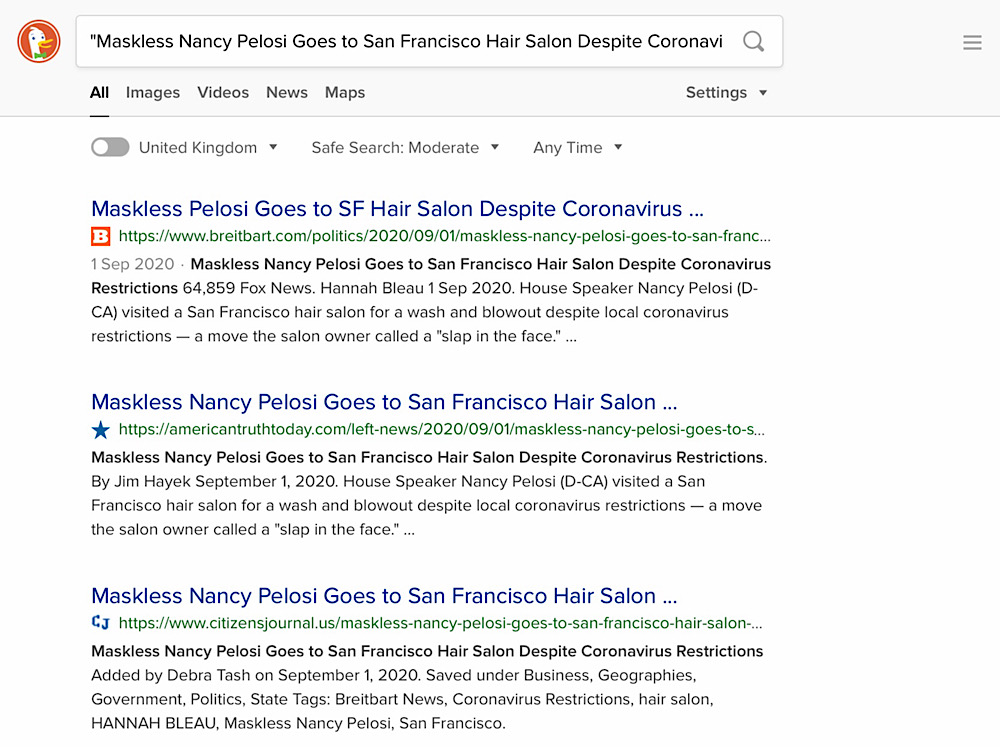
Task: Click the 'Added by Debra Tash' snippet text
Action: pos(255,676)
